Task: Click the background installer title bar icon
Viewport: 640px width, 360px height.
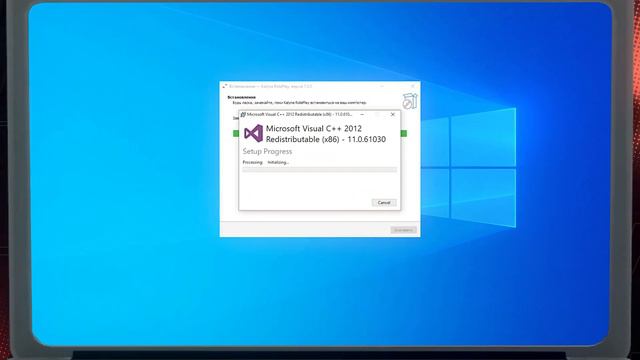Action: [225, 87]
